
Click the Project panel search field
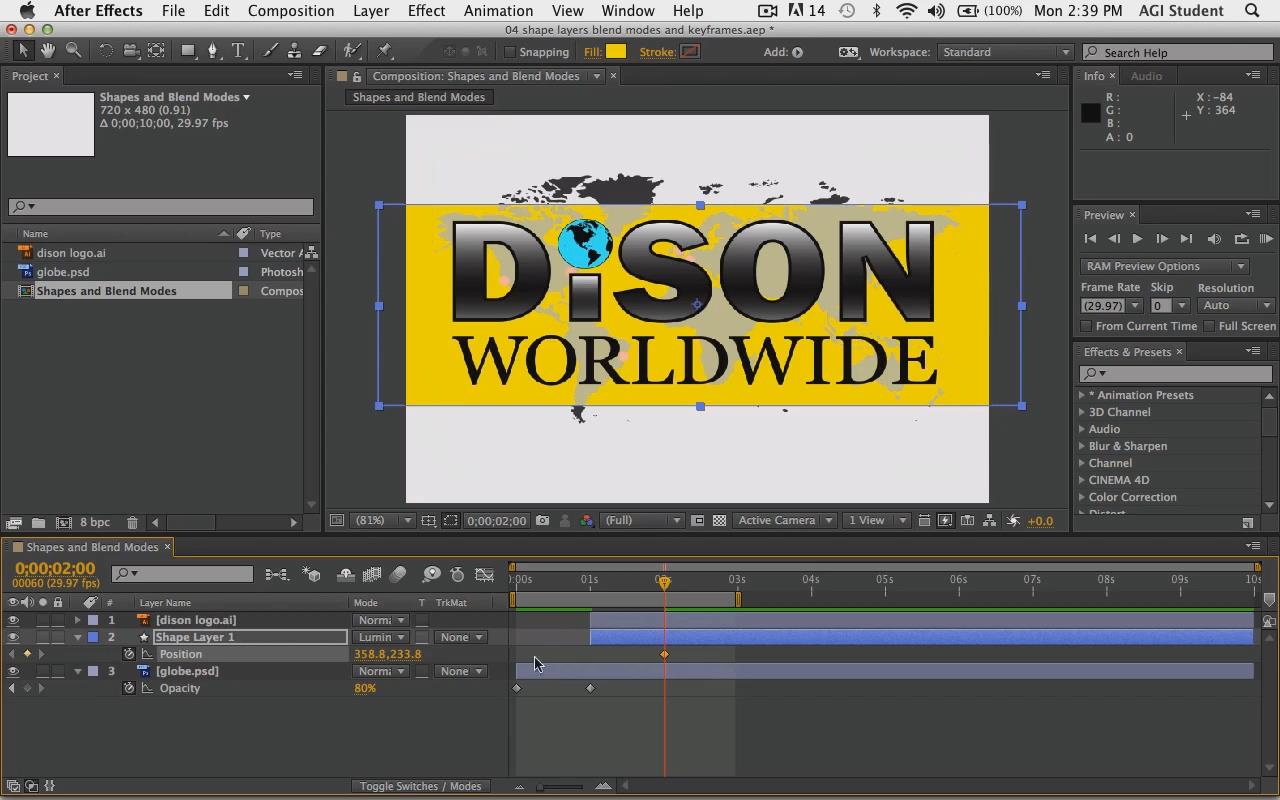[161, 206]
